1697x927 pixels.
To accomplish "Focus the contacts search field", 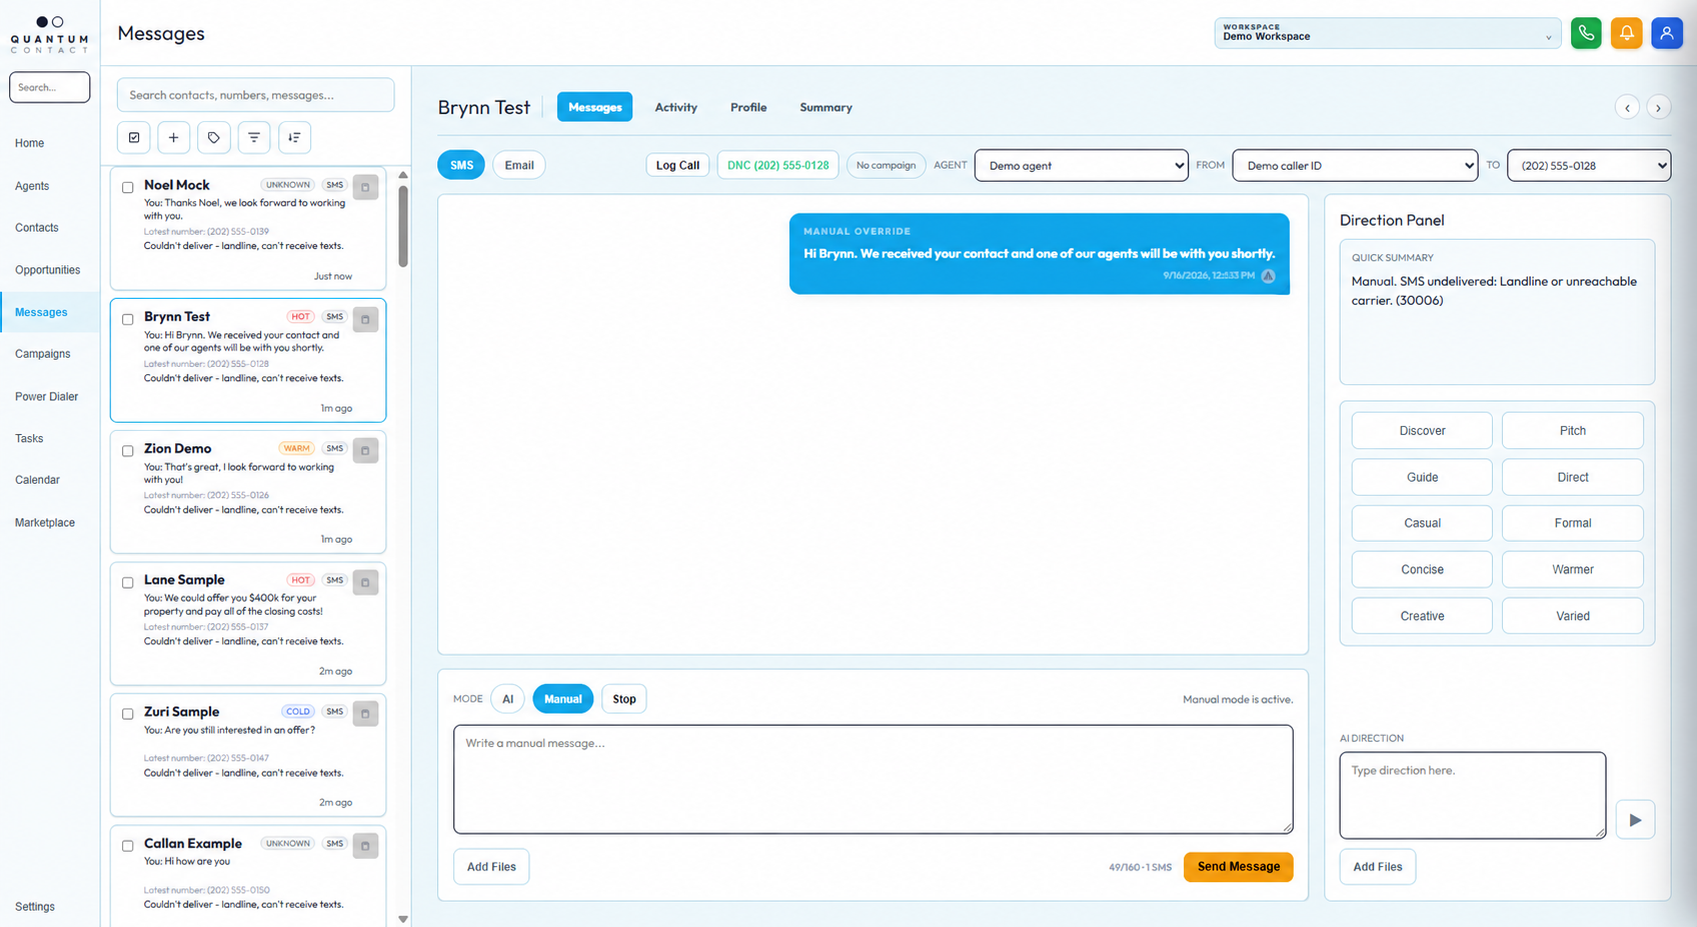I will pyautogui.click(x=256, y=95).
